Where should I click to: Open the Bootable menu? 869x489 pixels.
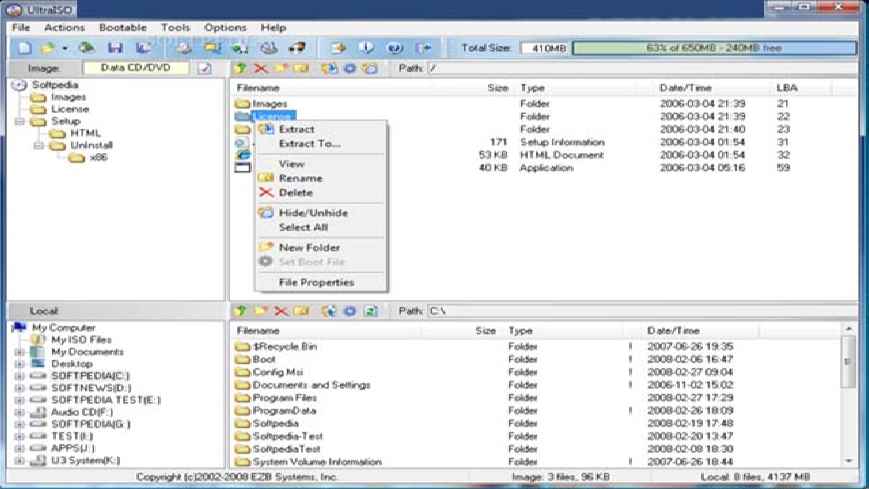click(x=122, y=28)
